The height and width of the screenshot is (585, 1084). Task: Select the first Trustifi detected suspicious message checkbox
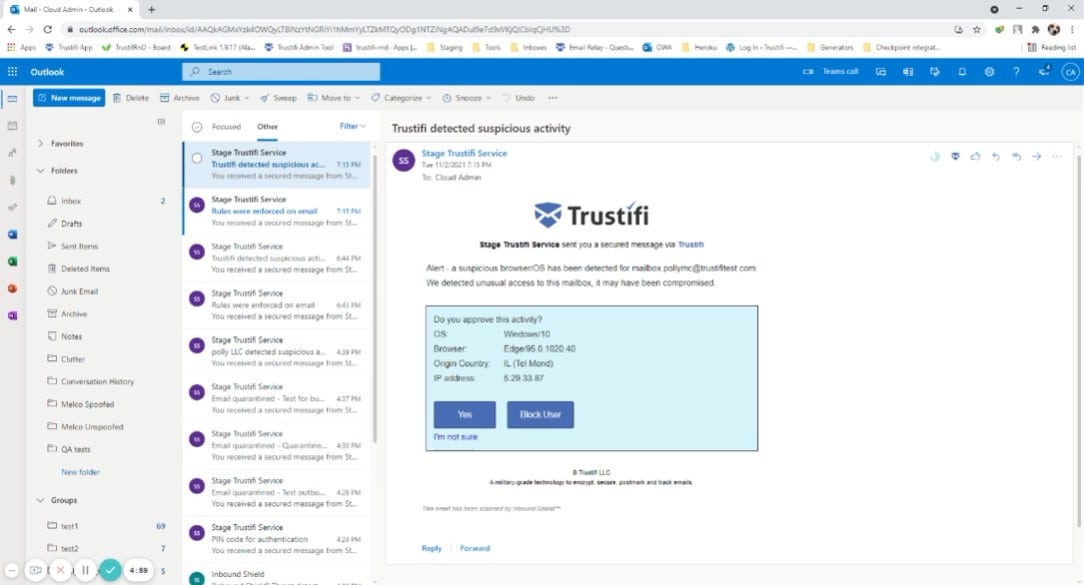[197, 158]
